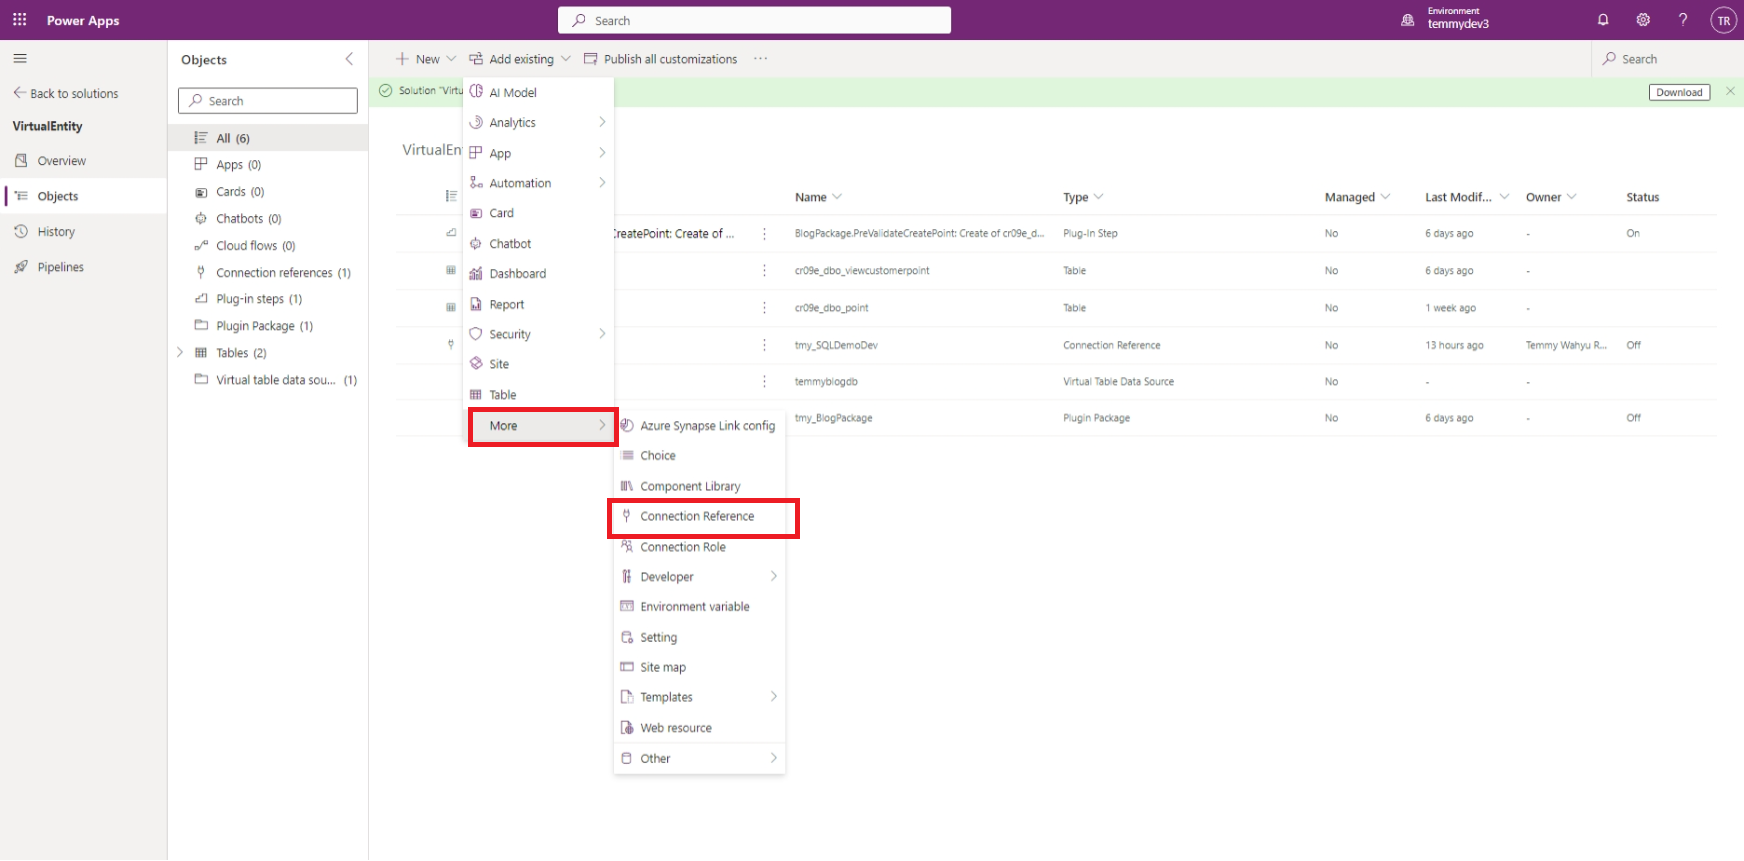Select Card in the menu
1744x861 pixels.
539,213
